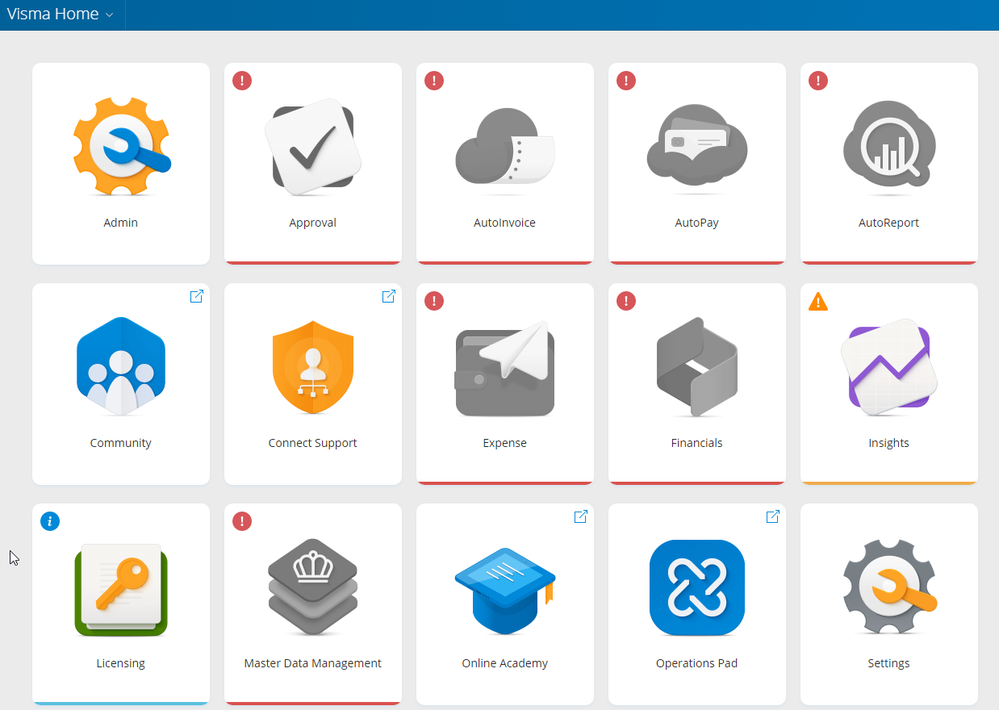The height and width of the screenshot is (710, 999).
Task: Click the Operations Pad label
Action: click(697, 663)
